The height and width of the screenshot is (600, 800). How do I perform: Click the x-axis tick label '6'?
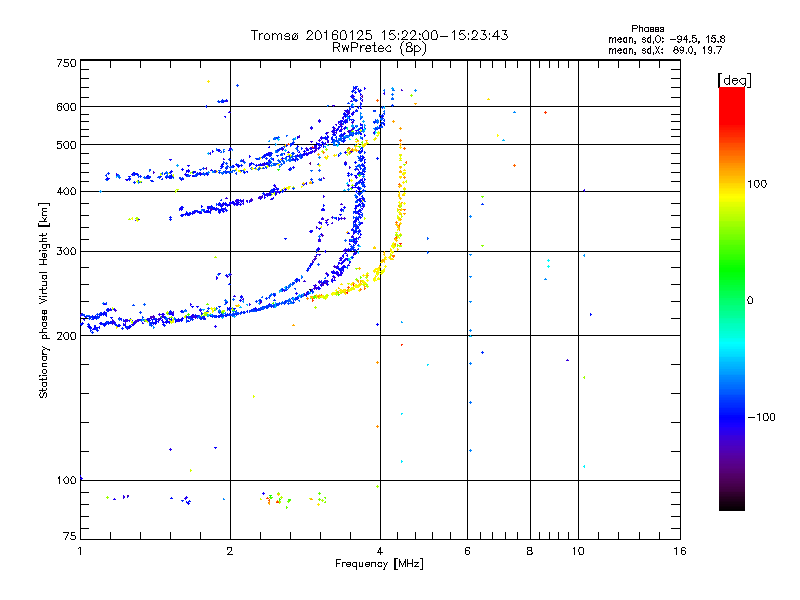tap(467, 551)
